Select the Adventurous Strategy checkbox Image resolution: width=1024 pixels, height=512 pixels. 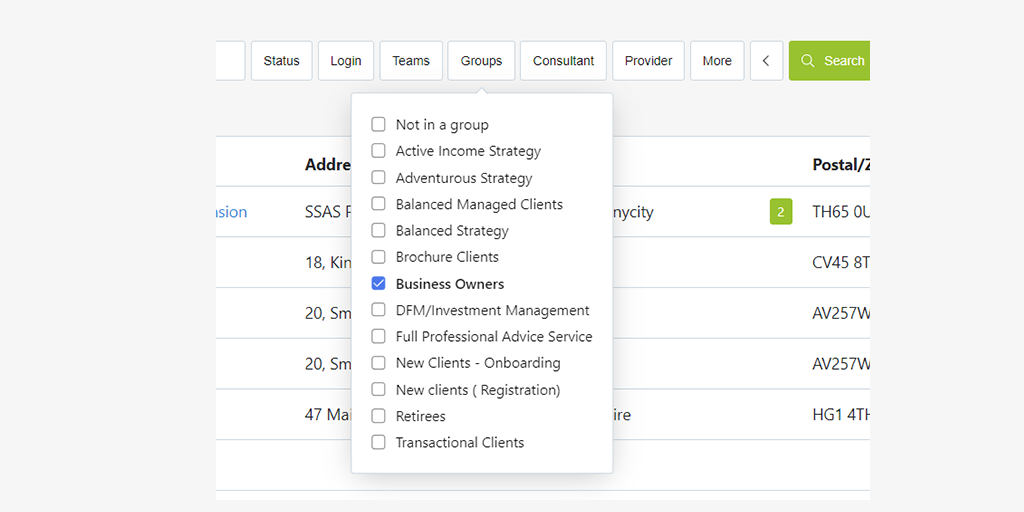(379, 178)
